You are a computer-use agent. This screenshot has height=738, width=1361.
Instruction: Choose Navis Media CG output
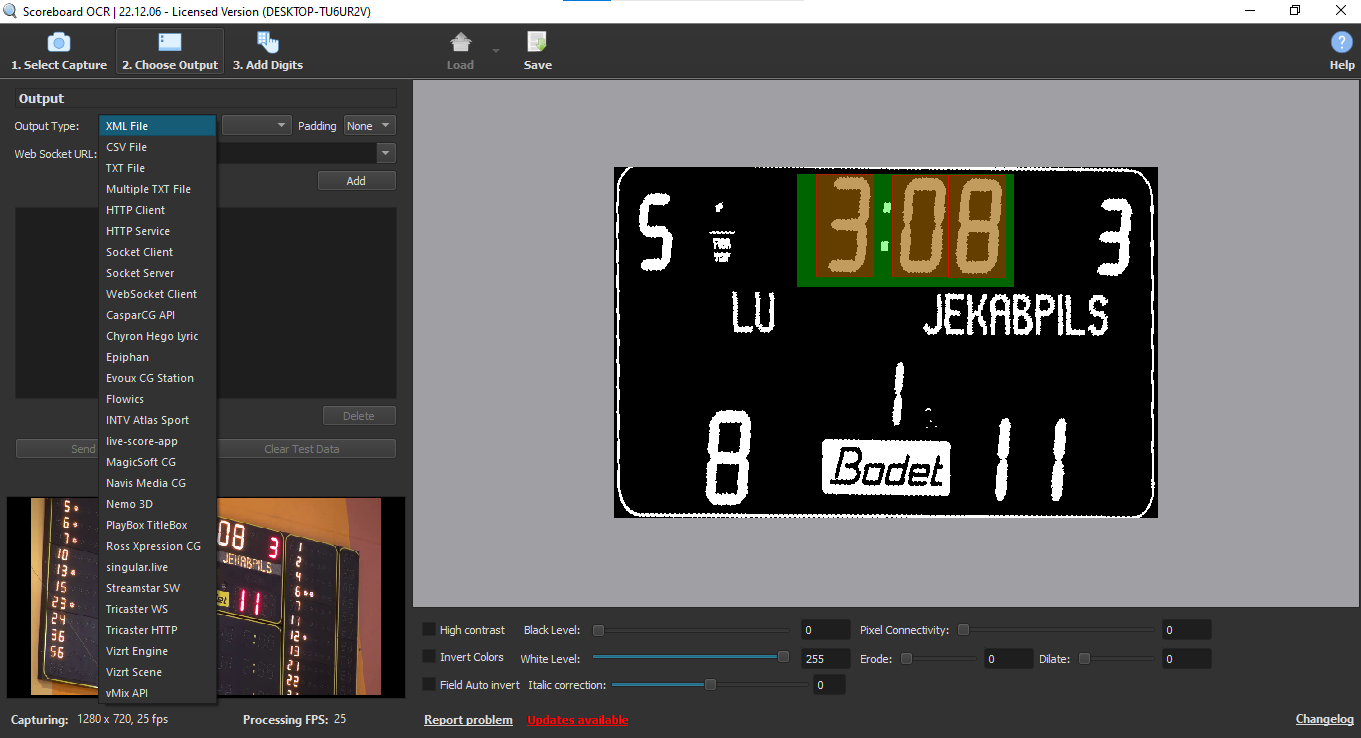[157, 483]
